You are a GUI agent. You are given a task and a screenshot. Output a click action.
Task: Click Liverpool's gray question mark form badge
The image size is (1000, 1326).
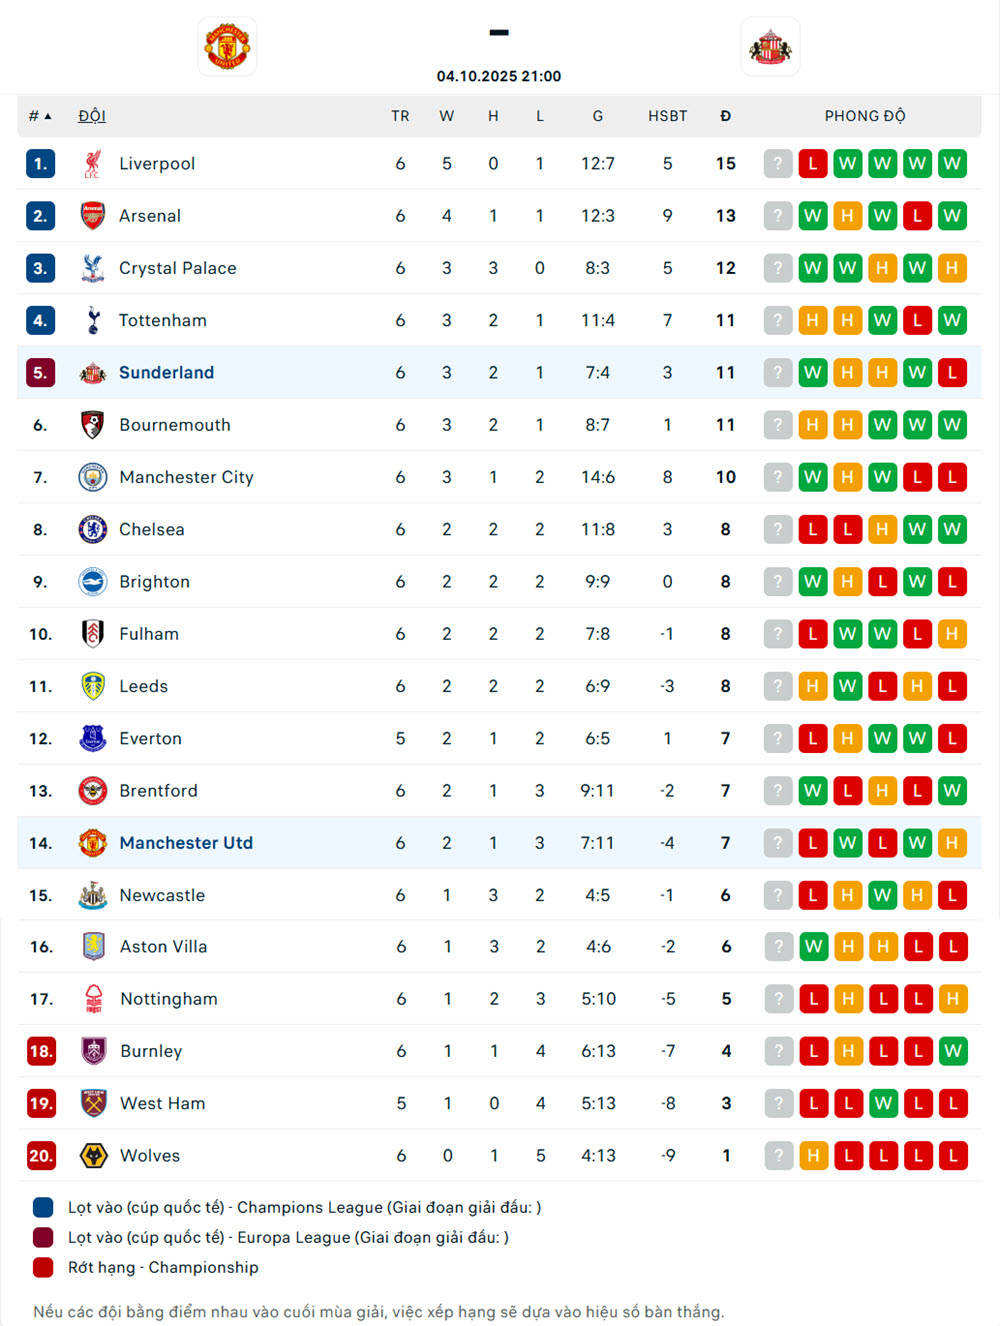778,164
